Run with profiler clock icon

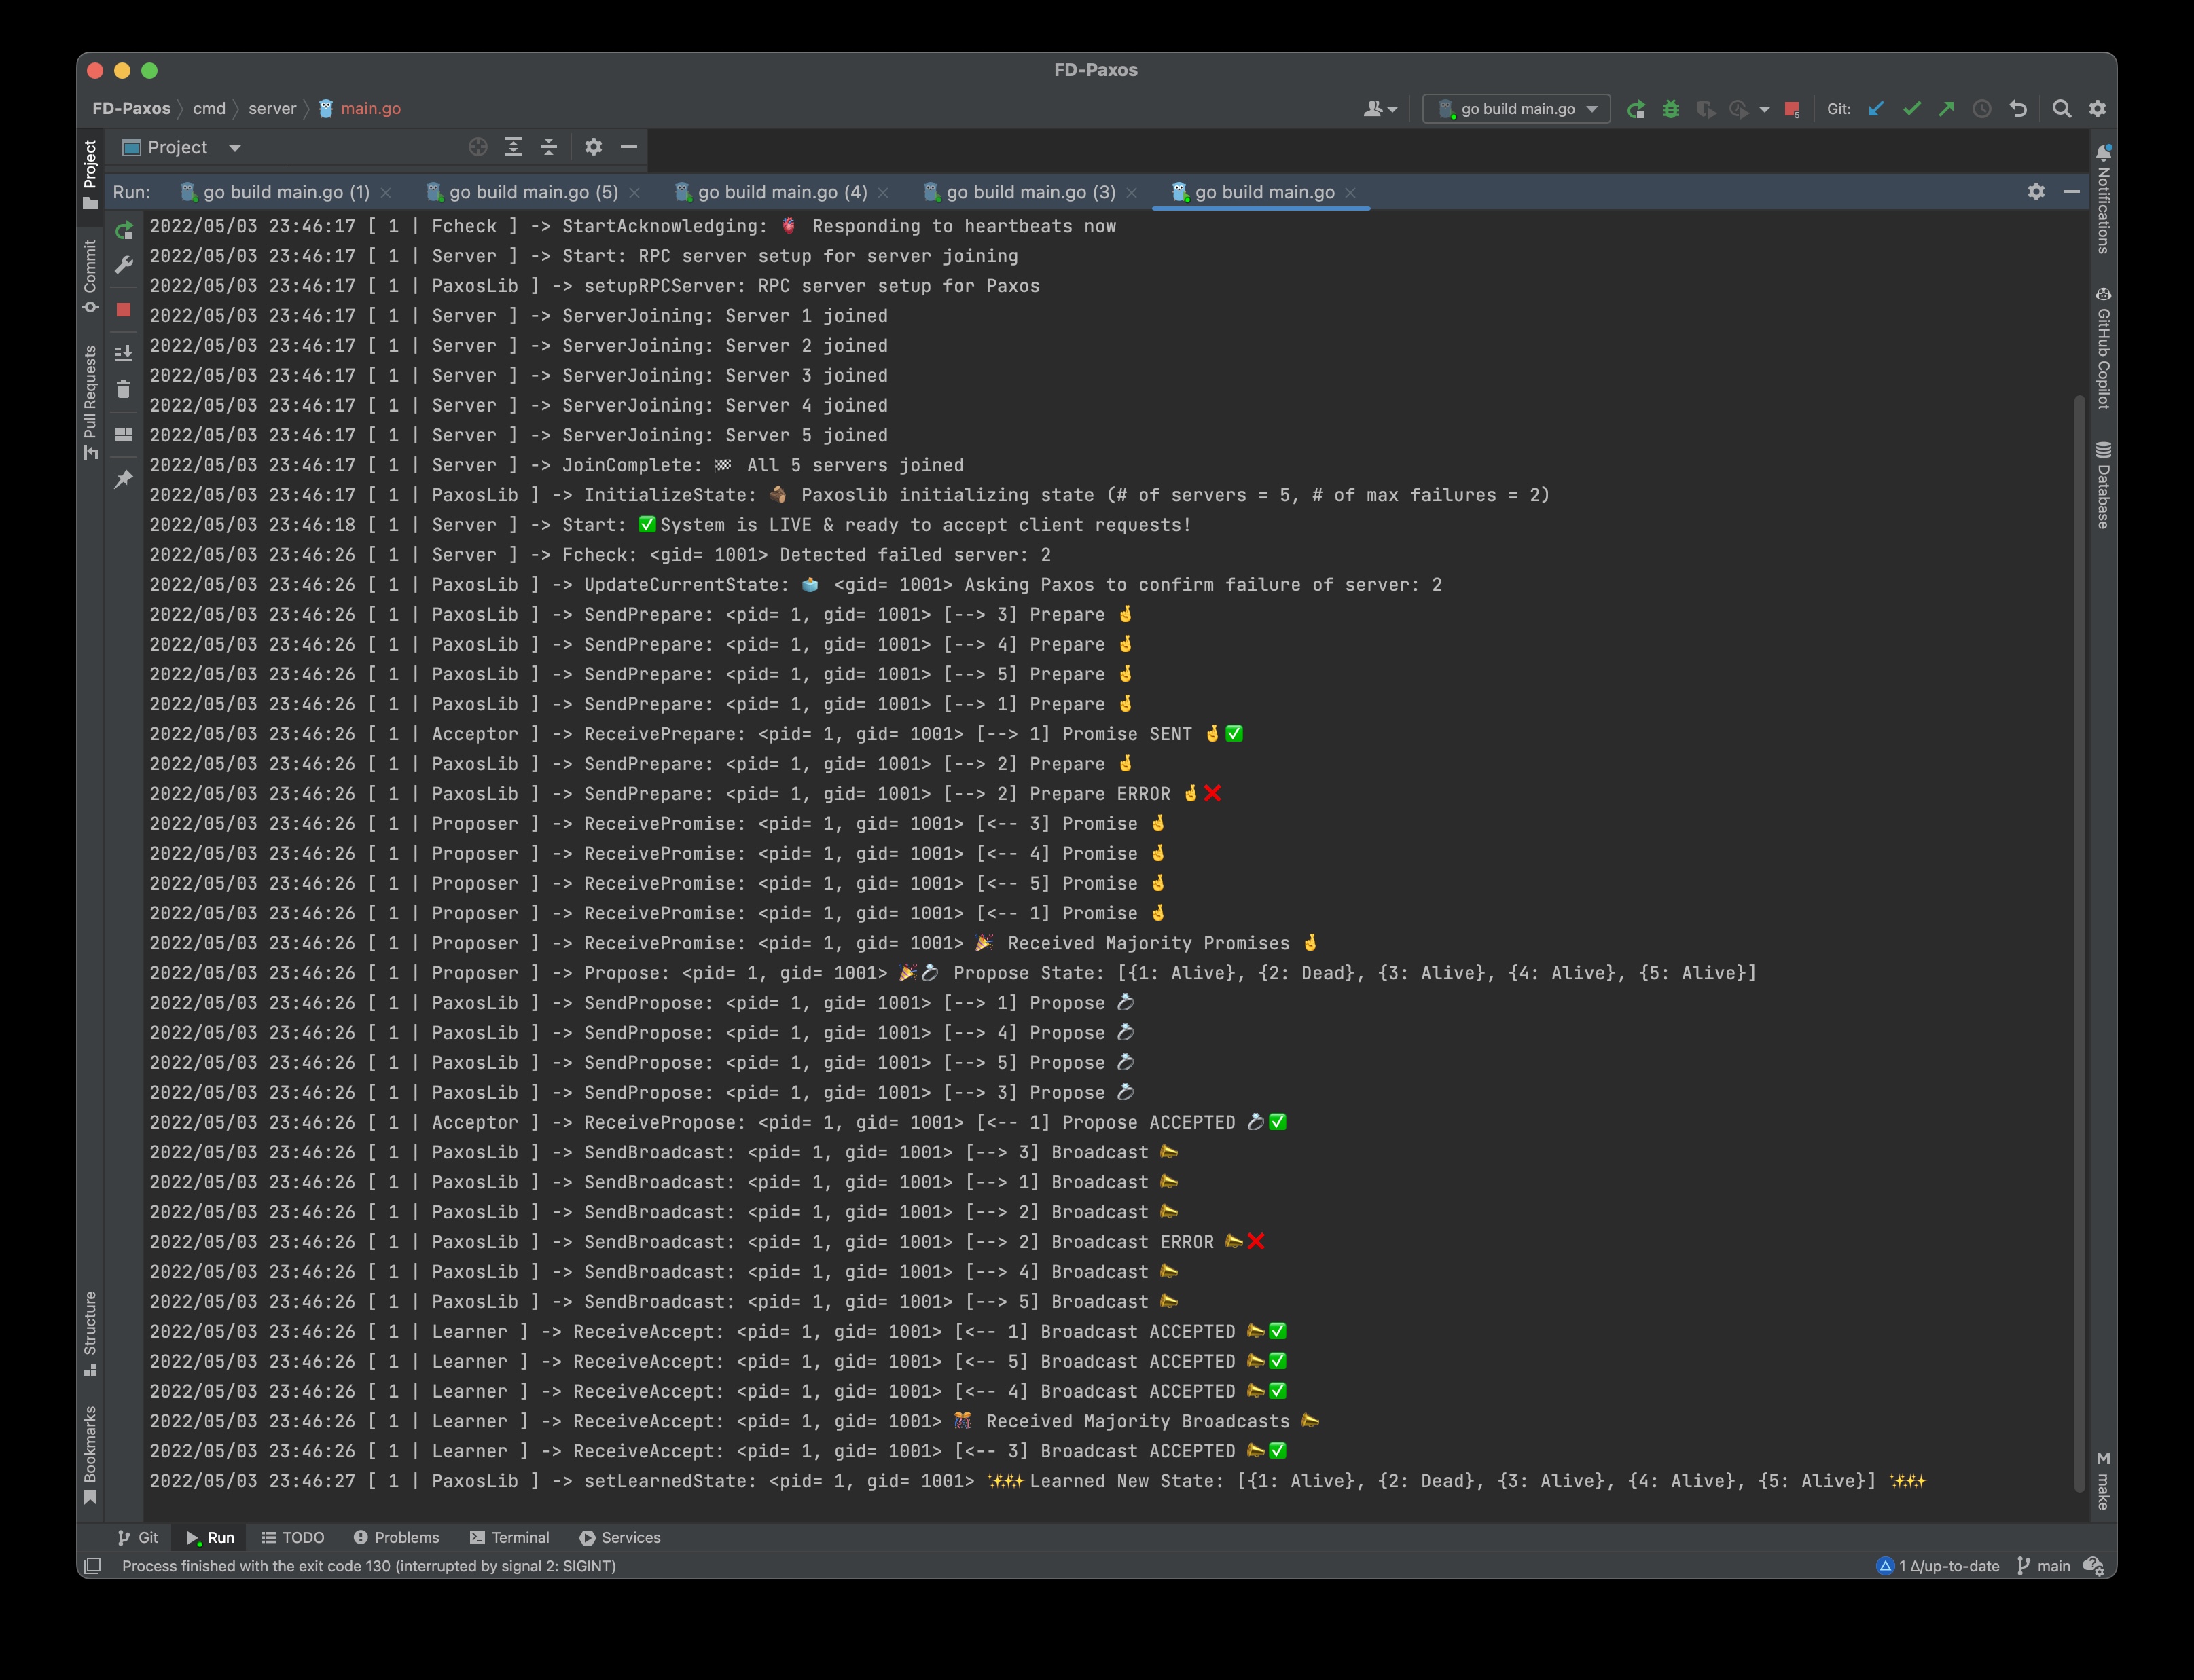(x=1740, y=109)
